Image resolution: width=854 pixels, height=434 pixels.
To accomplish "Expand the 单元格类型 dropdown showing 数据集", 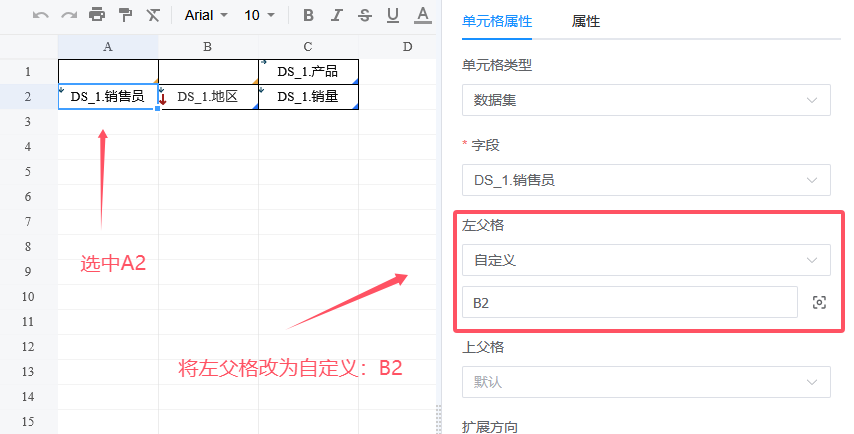I will click(x=645, y=100).
